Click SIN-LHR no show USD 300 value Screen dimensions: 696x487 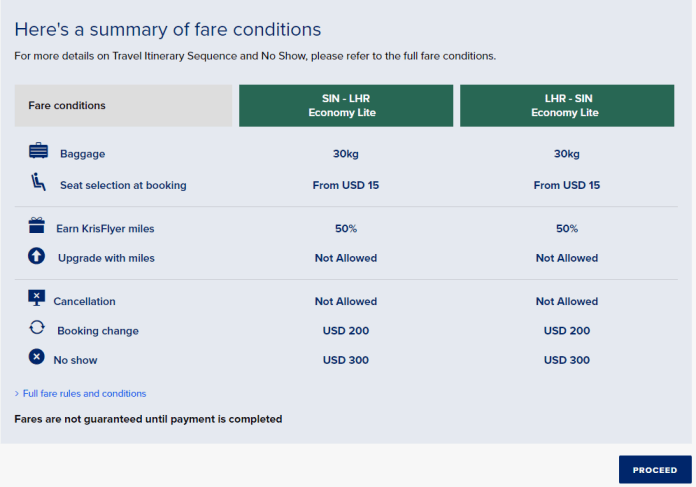coord(345,360)
